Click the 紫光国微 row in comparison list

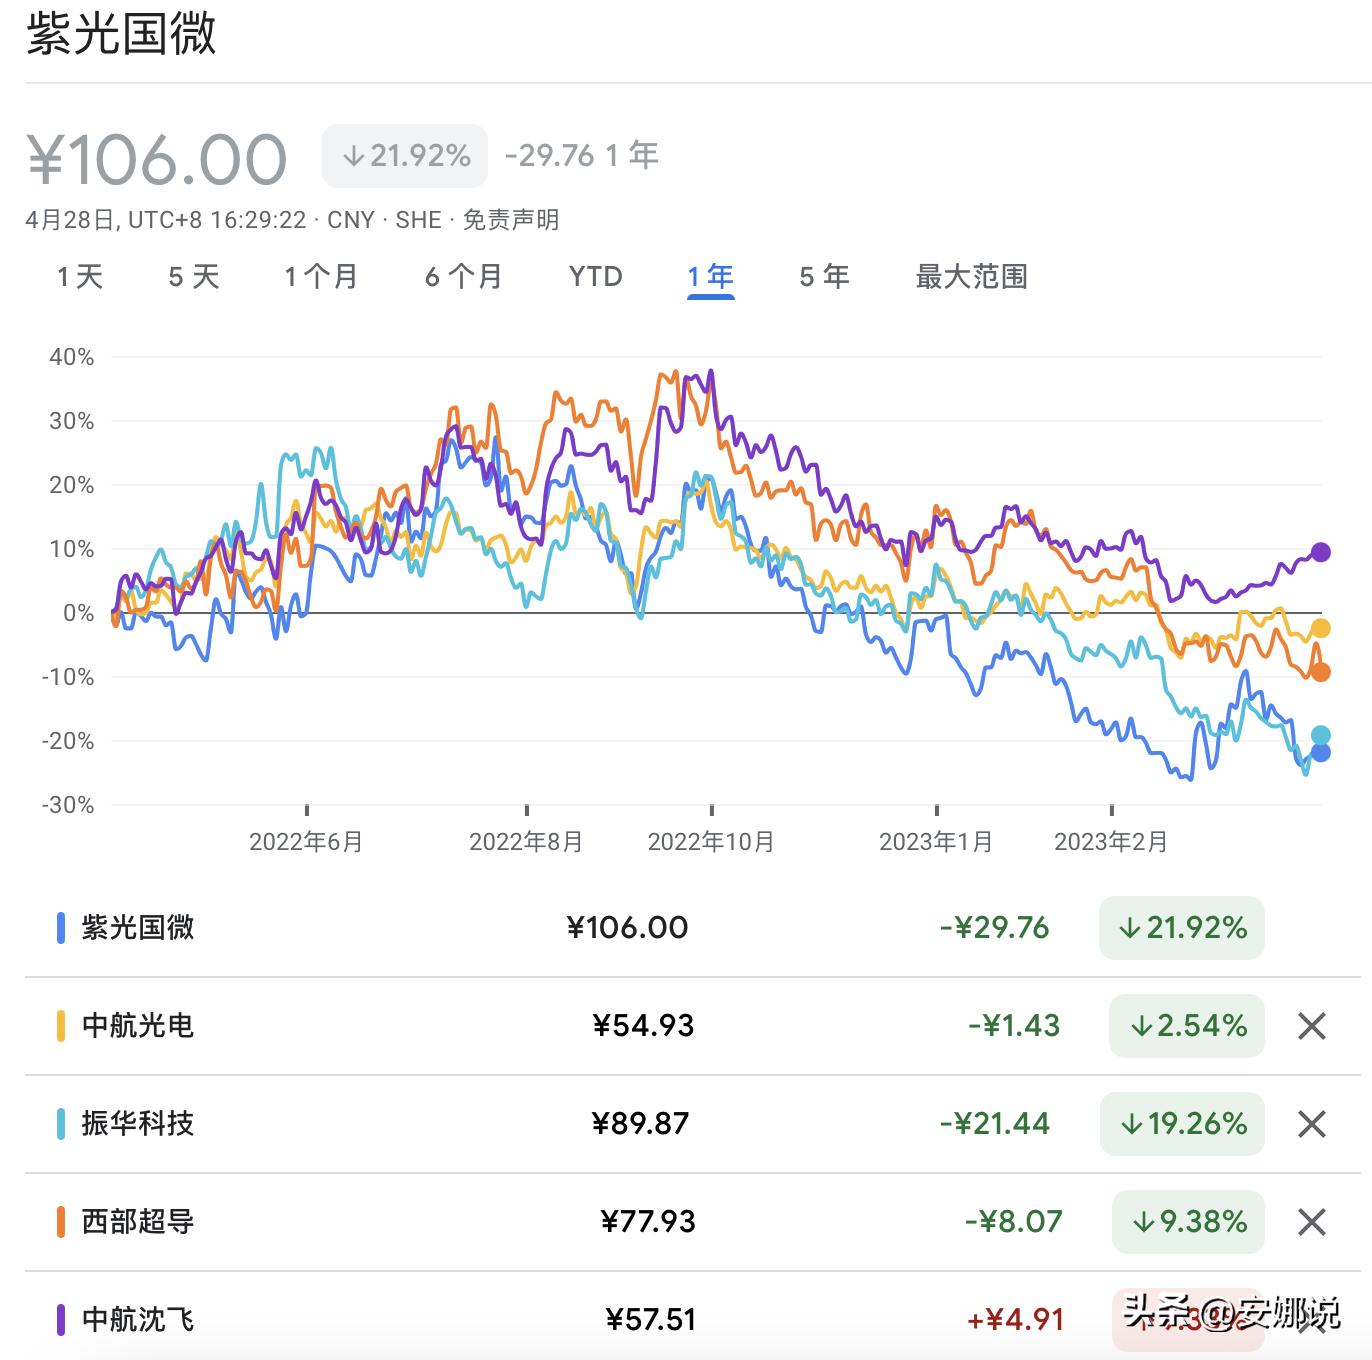[x=692, y=928]
